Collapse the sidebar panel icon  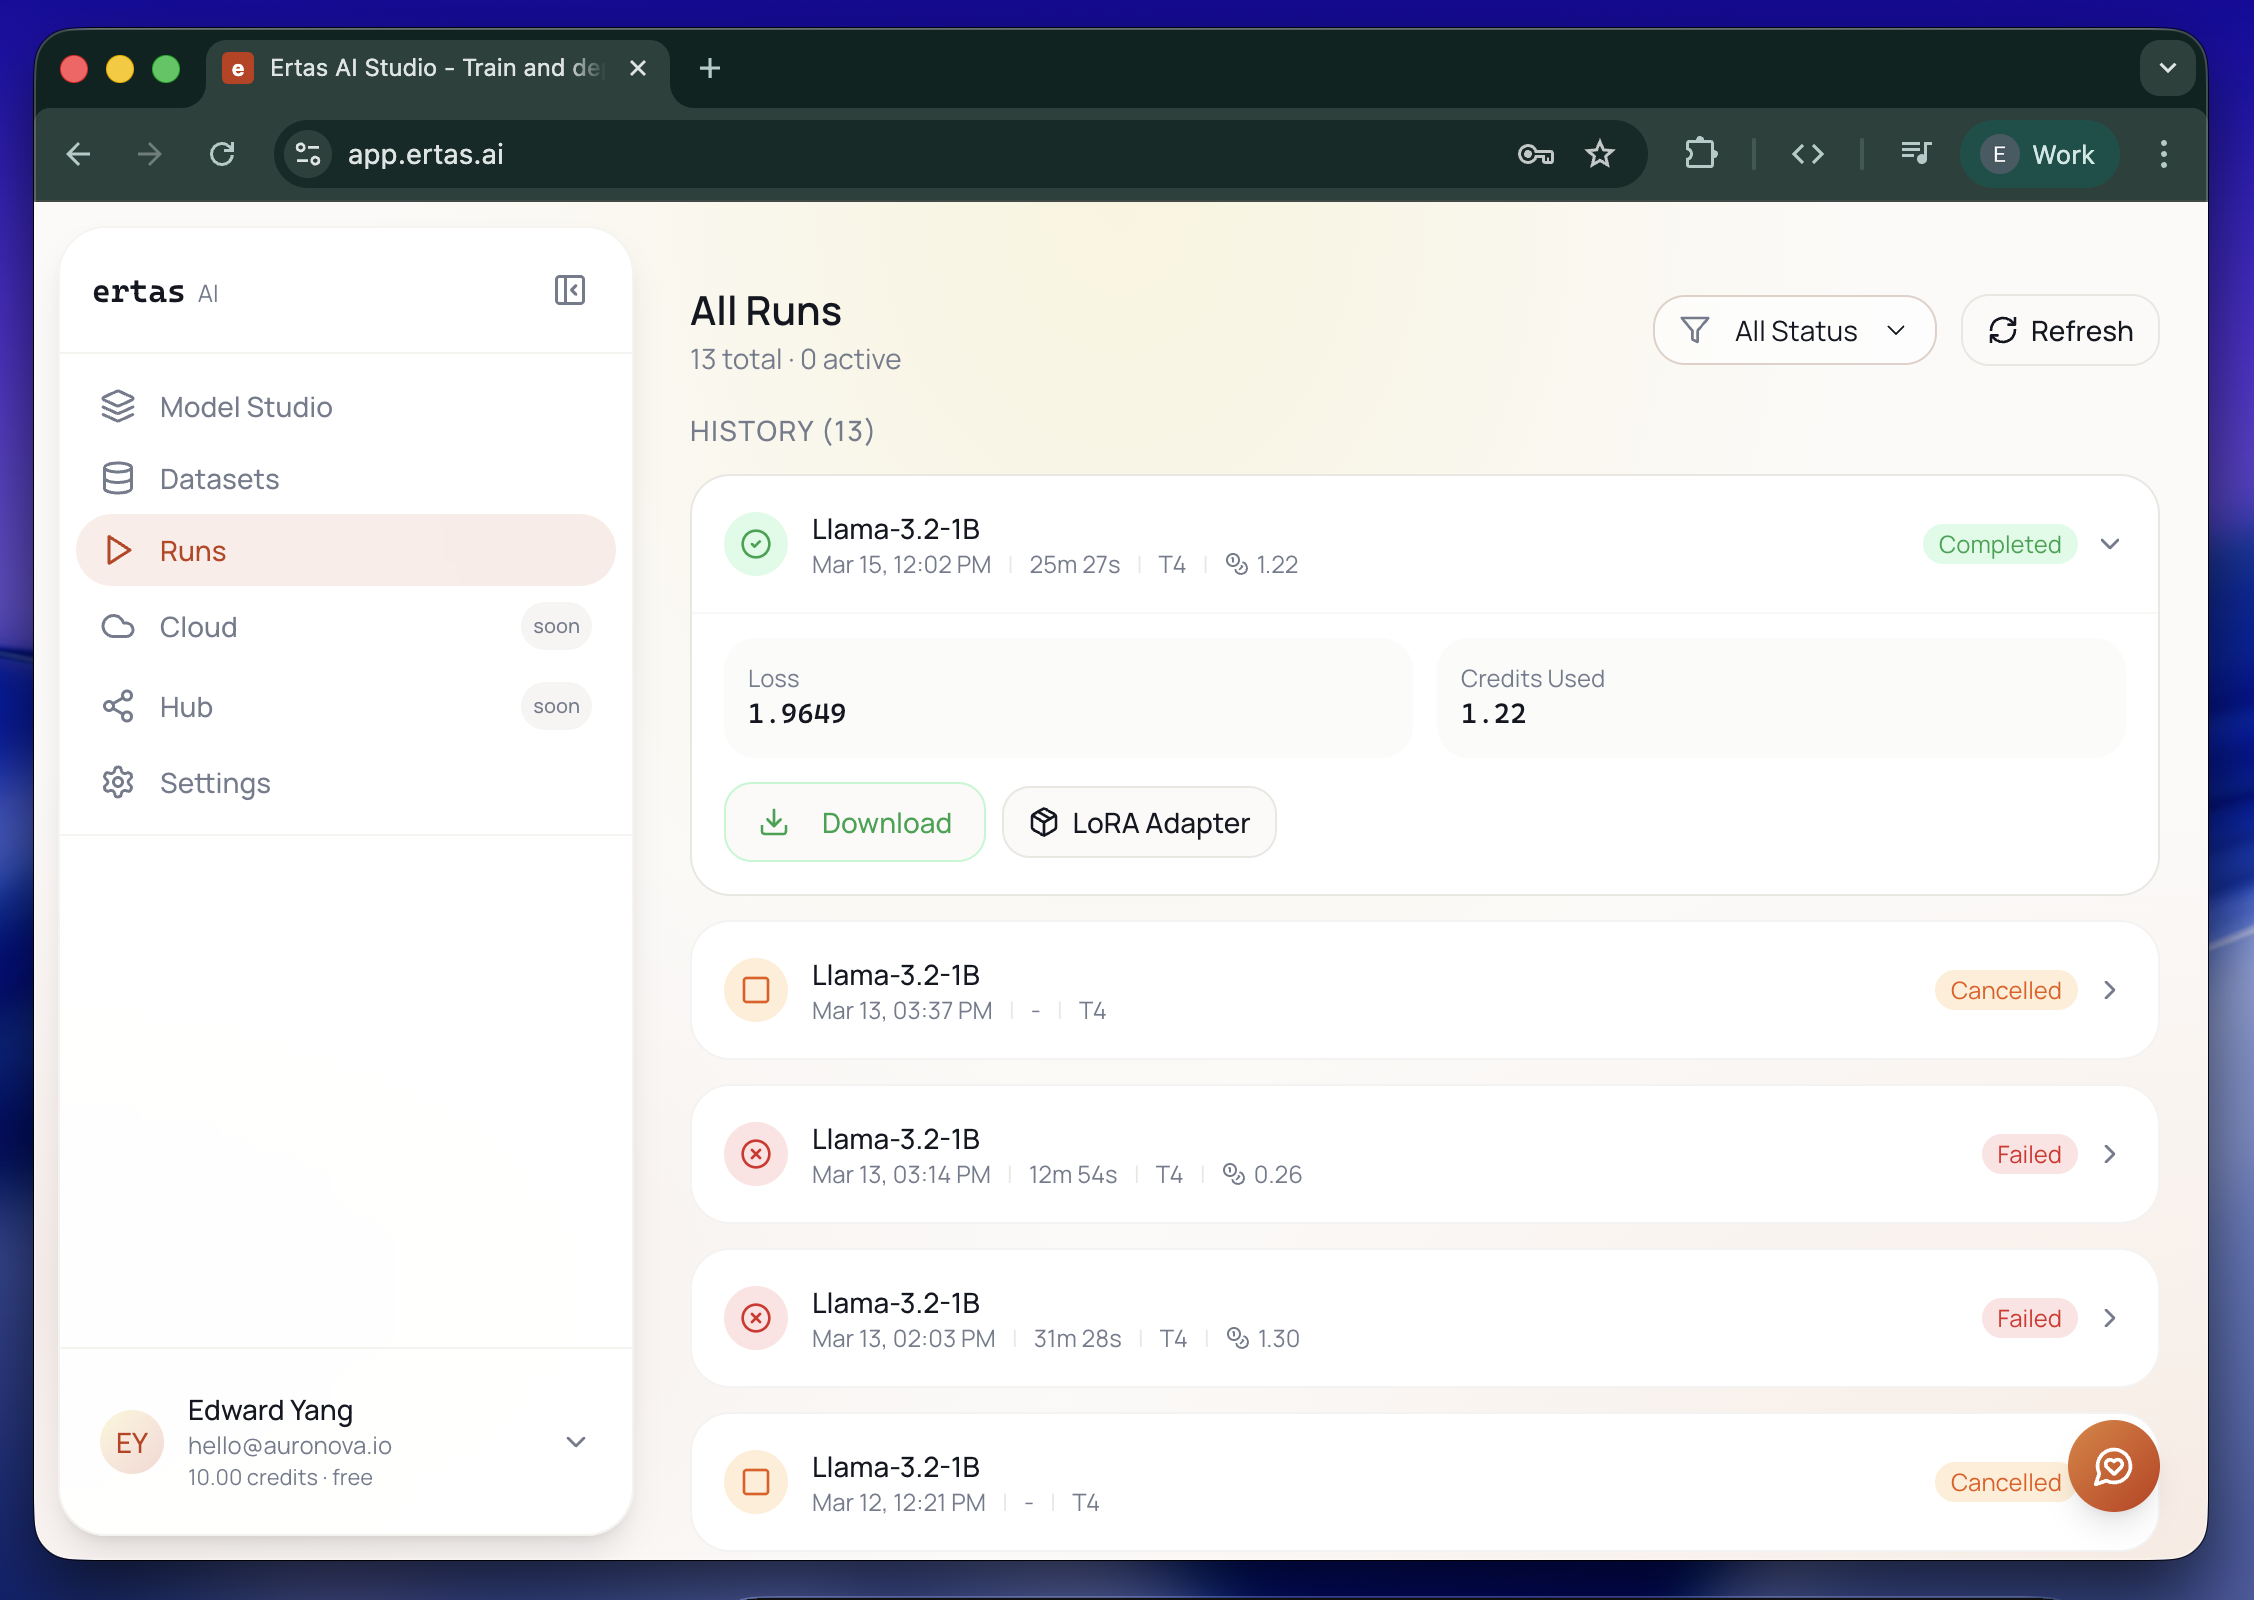pos(570,290)
